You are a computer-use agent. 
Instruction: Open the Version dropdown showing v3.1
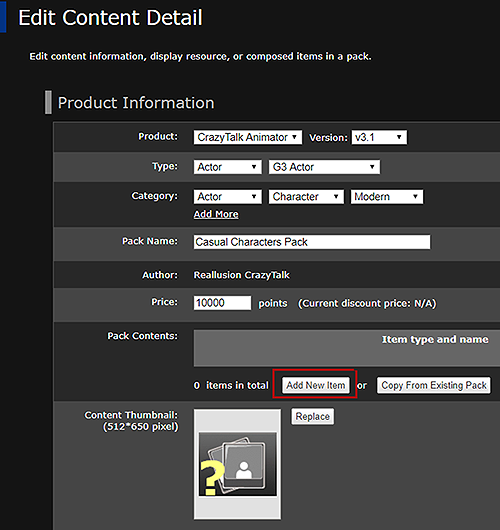tap(379, 137)
